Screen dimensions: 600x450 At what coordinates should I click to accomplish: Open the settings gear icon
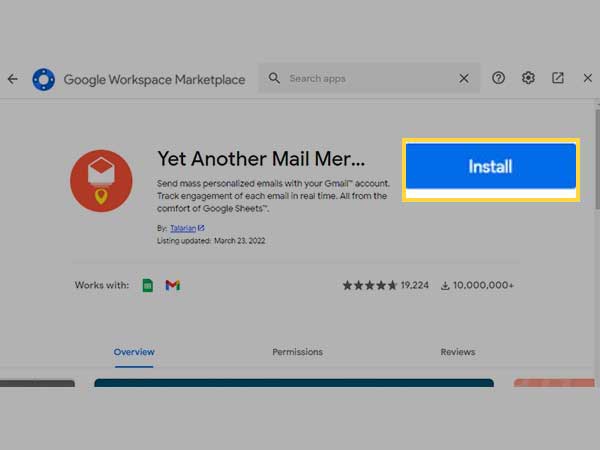click(x=528, y=78)
